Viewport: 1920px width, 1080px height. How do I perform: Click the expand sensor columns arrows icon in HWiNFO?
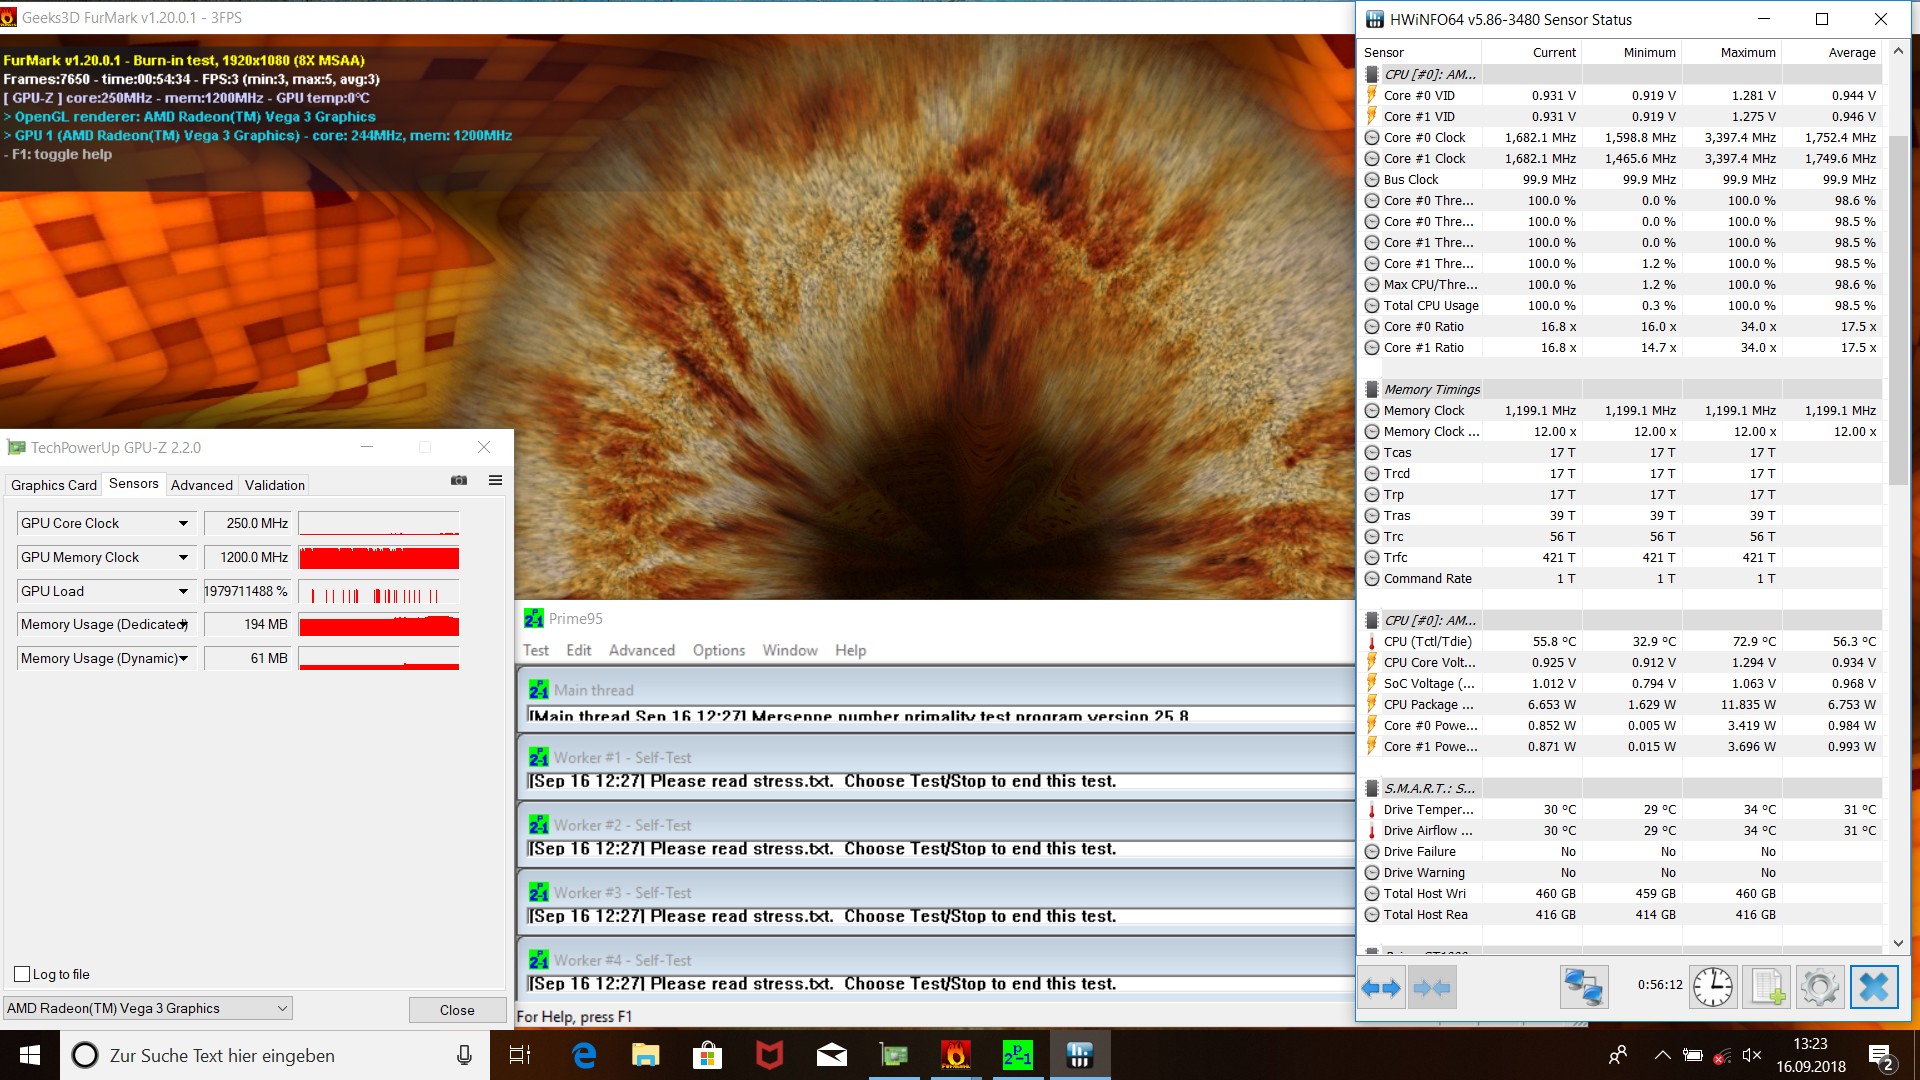click(x=1381, y=988)
